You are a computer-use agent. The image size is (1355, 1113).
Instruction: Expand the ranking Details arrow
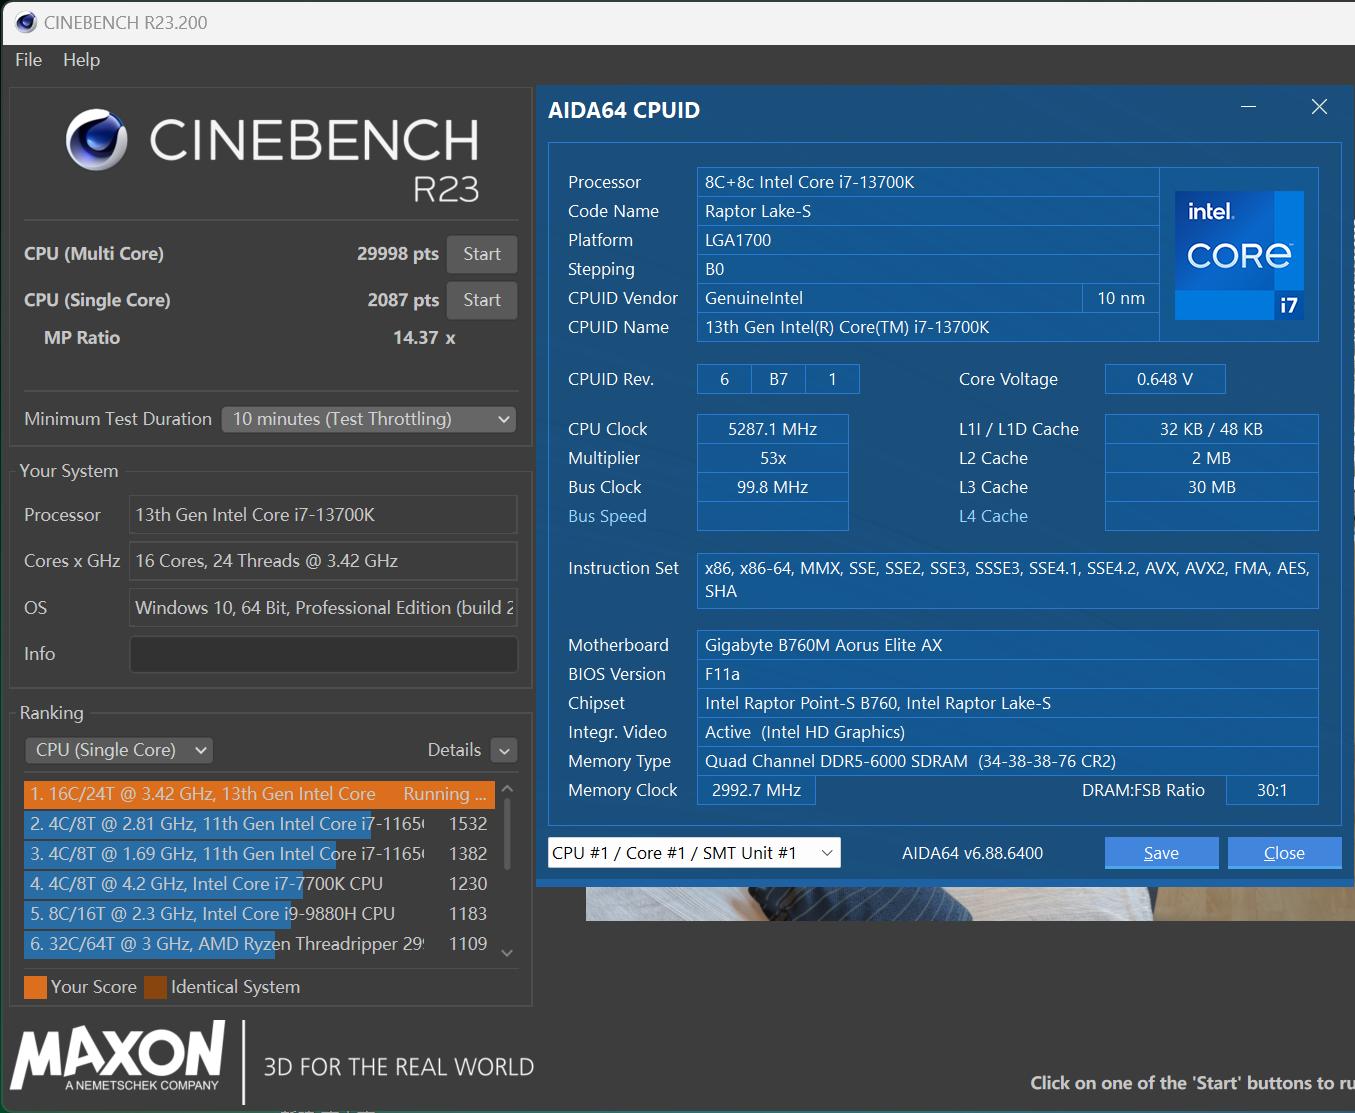point(504,751)
